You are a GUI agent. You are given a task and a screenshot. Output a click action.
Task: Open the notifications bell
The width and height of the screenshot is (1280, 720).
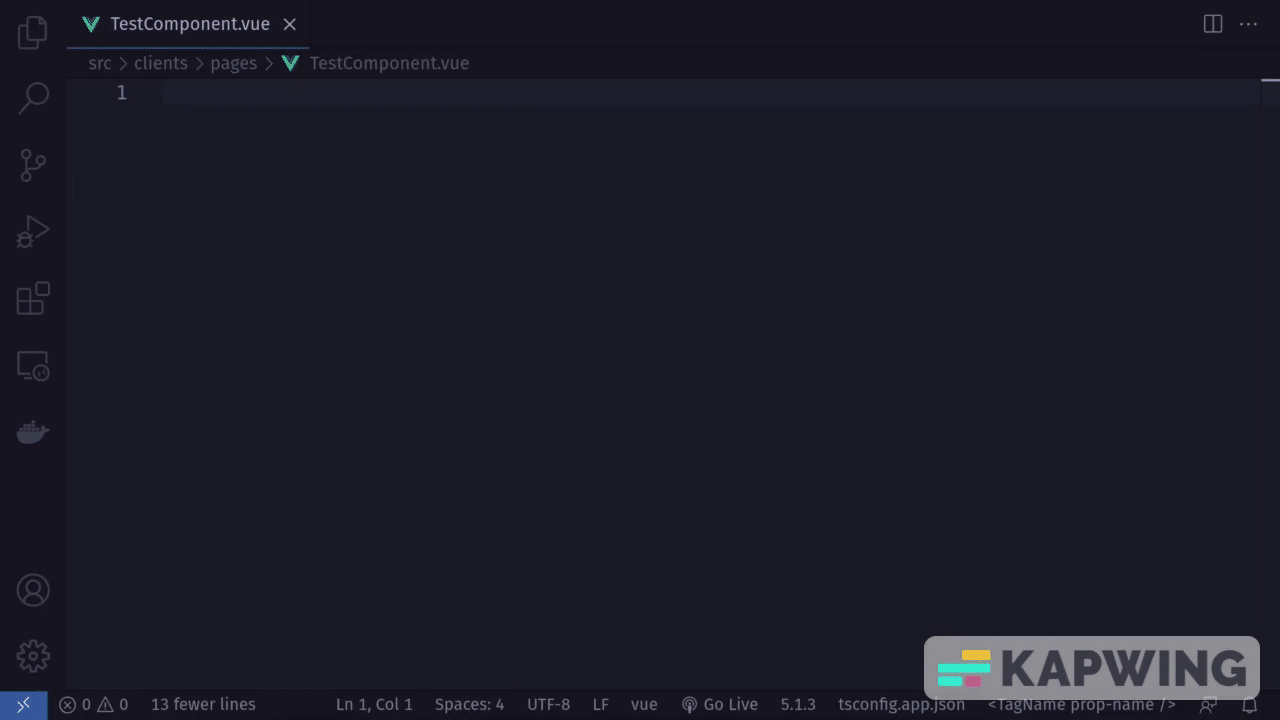pos(1249,705)
